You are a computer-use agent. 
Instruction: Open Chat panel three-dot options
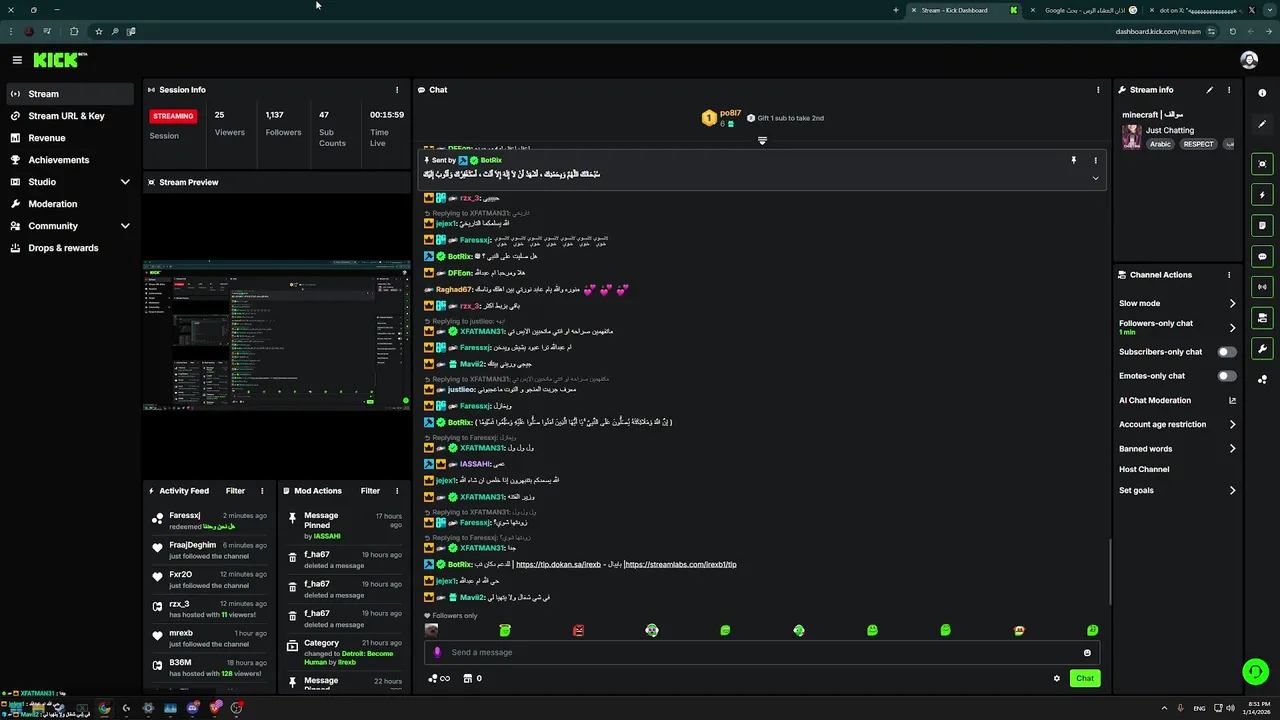pos(1097,90)
